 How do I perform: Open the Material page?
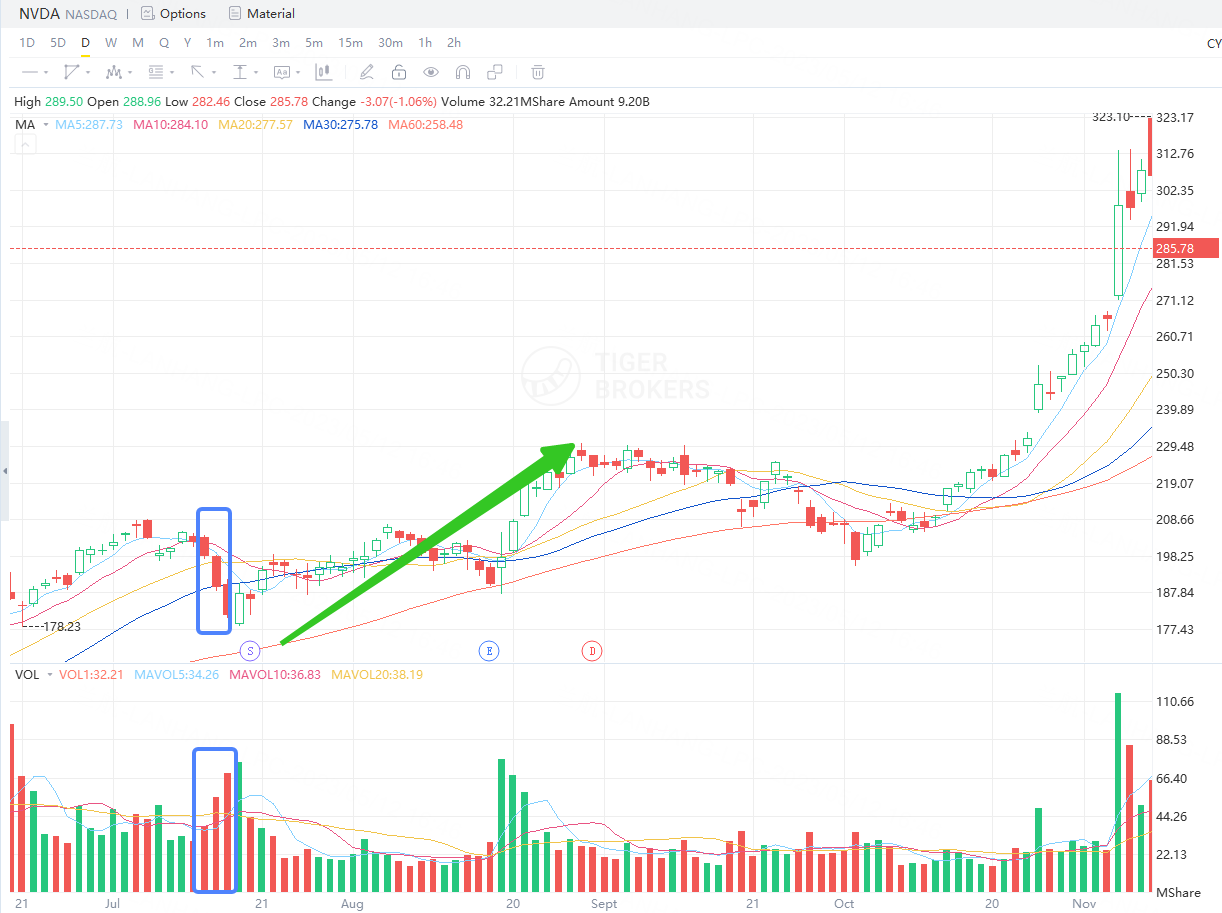(261, 14)
